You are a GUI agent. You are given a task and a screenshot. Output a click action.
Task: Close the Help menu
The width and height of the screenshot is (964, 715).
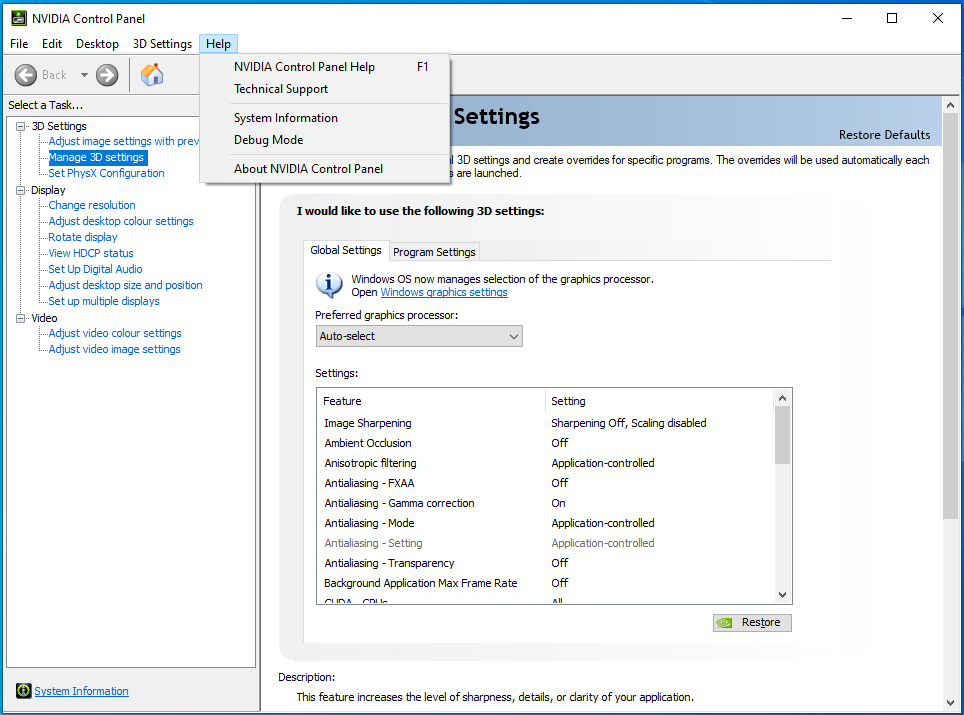tap(218, 44)
